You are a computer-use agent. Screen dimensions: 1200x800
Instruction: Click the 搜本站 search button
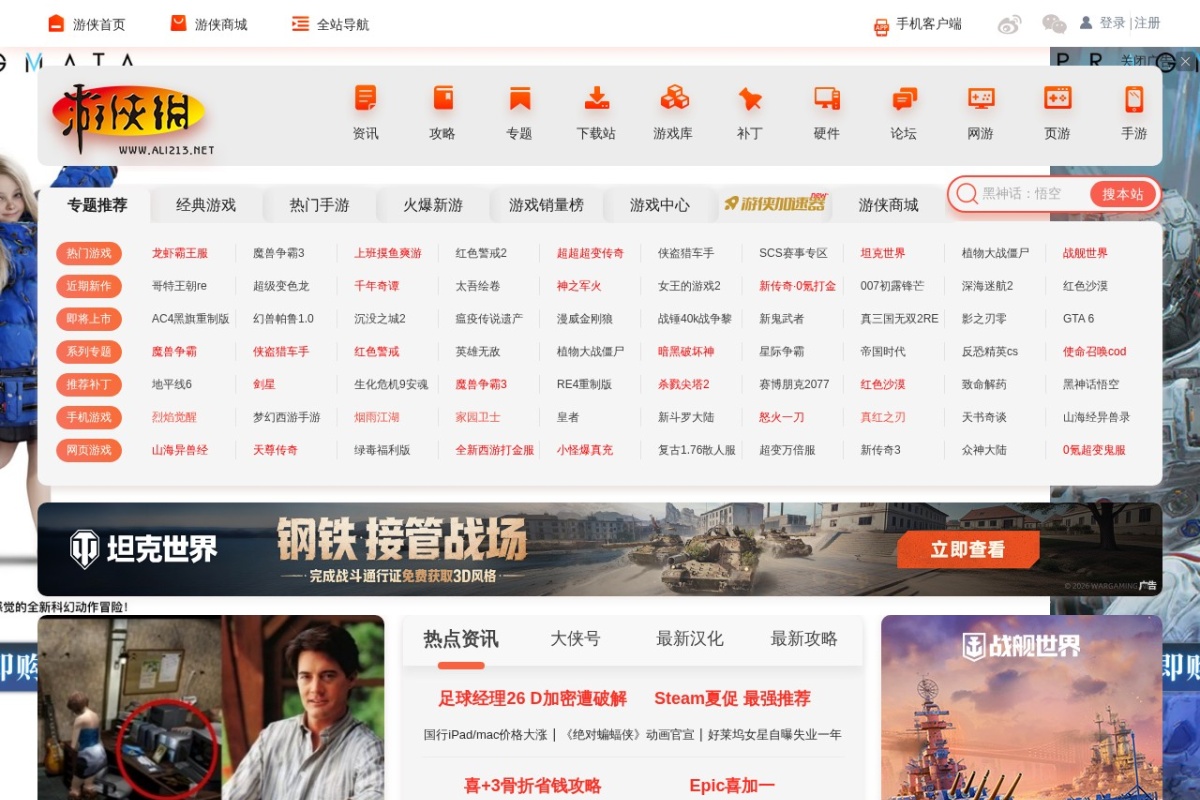(1123, 194)
